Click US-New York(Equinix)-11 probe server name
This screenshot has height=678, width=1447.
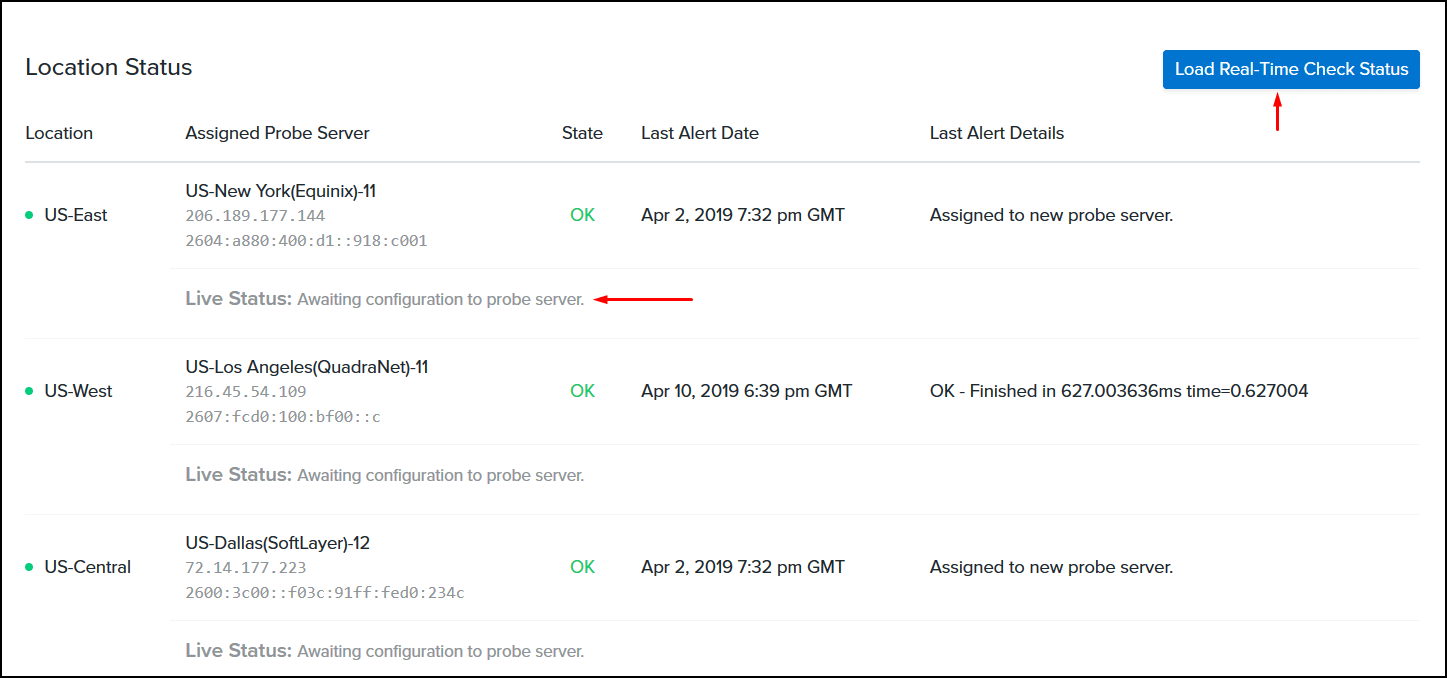tap(281, 190)
